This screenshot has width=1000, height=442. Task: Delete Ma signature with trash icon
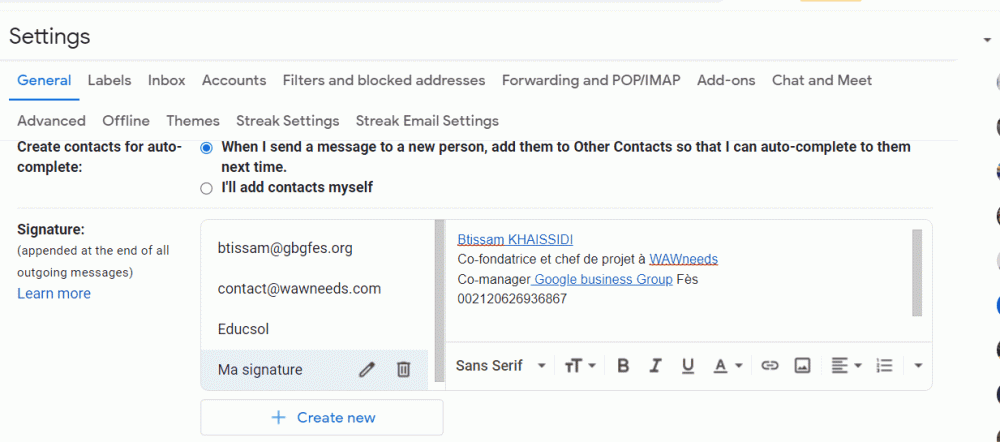pos(403,370)
